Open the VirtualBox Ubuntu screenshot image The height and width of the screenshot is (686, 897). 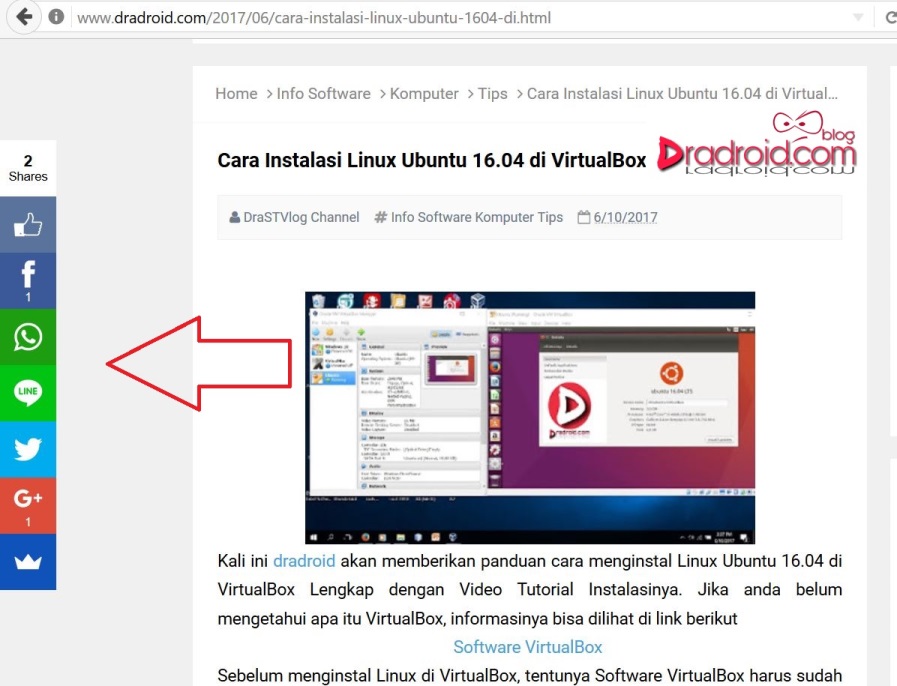530,418
